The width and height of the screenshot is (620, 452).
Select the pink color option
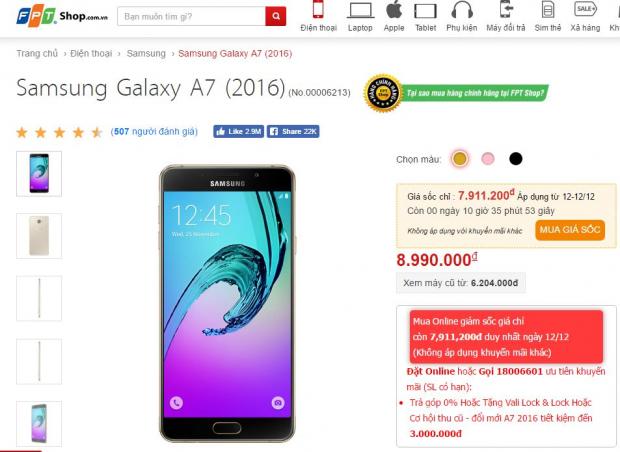488,159
